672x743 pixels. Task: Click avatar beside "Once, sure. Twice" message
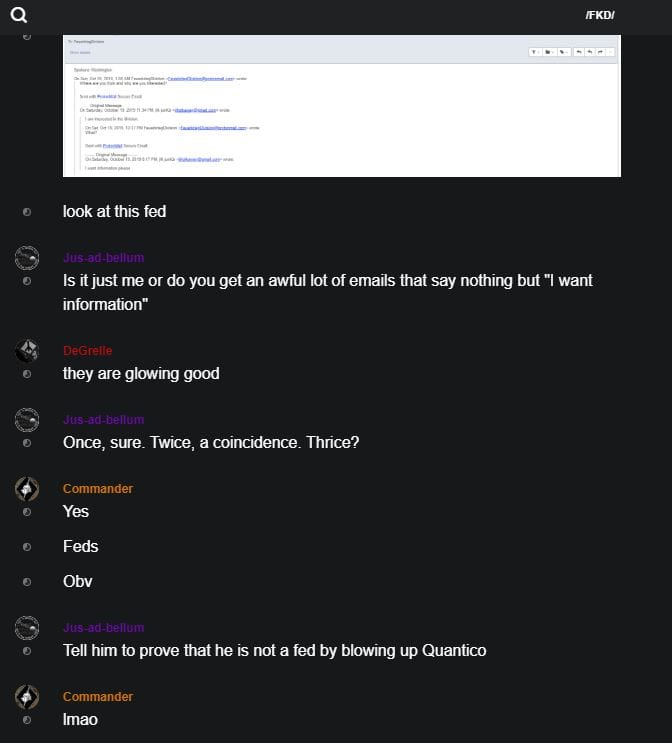point(27,420)
